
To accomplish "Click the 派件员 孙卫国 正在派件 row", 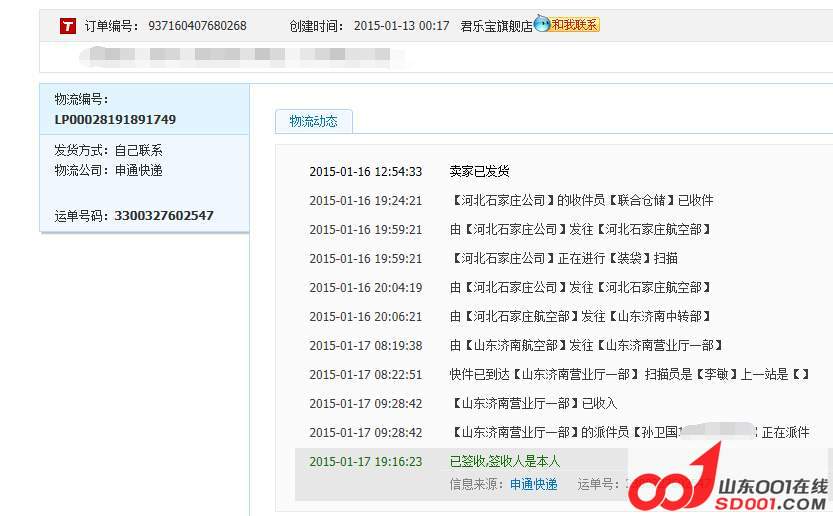I will pyautogui.click(x=630, y=432).
